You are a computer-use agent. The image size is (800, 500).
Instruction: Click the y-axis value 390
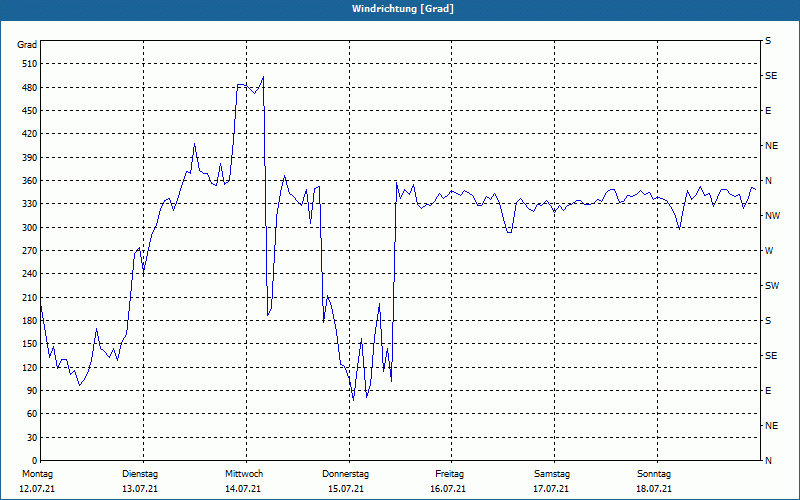pos(30,158)
